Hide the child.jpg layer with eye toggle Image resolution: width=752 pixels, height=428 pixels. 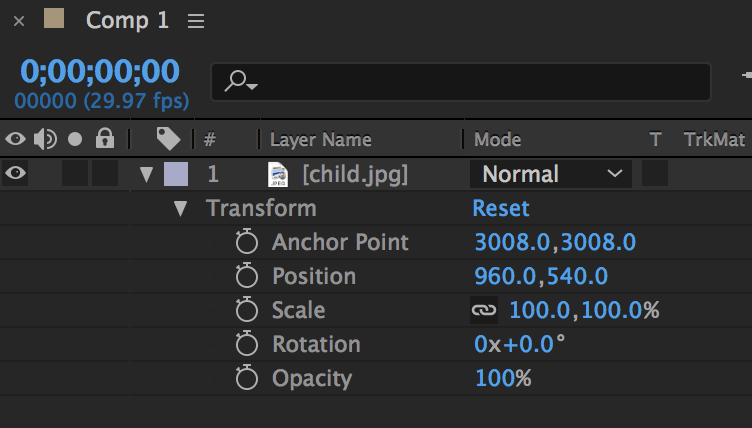click(x=16, y=174)
